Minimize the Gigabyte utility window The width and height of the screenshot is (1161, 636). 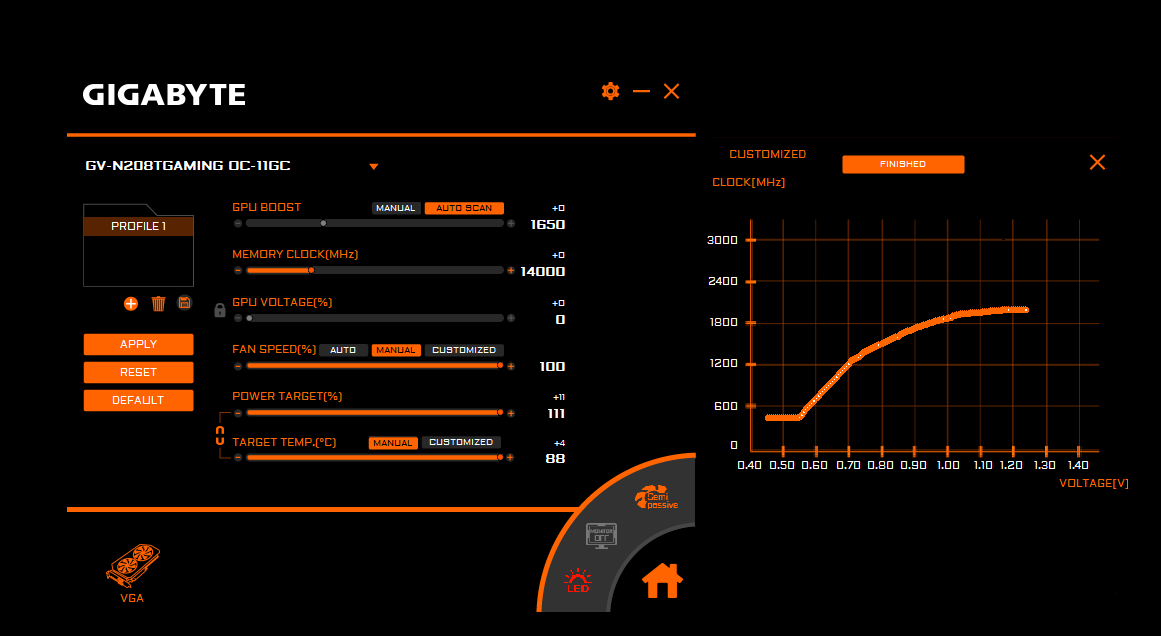point(641,91)
